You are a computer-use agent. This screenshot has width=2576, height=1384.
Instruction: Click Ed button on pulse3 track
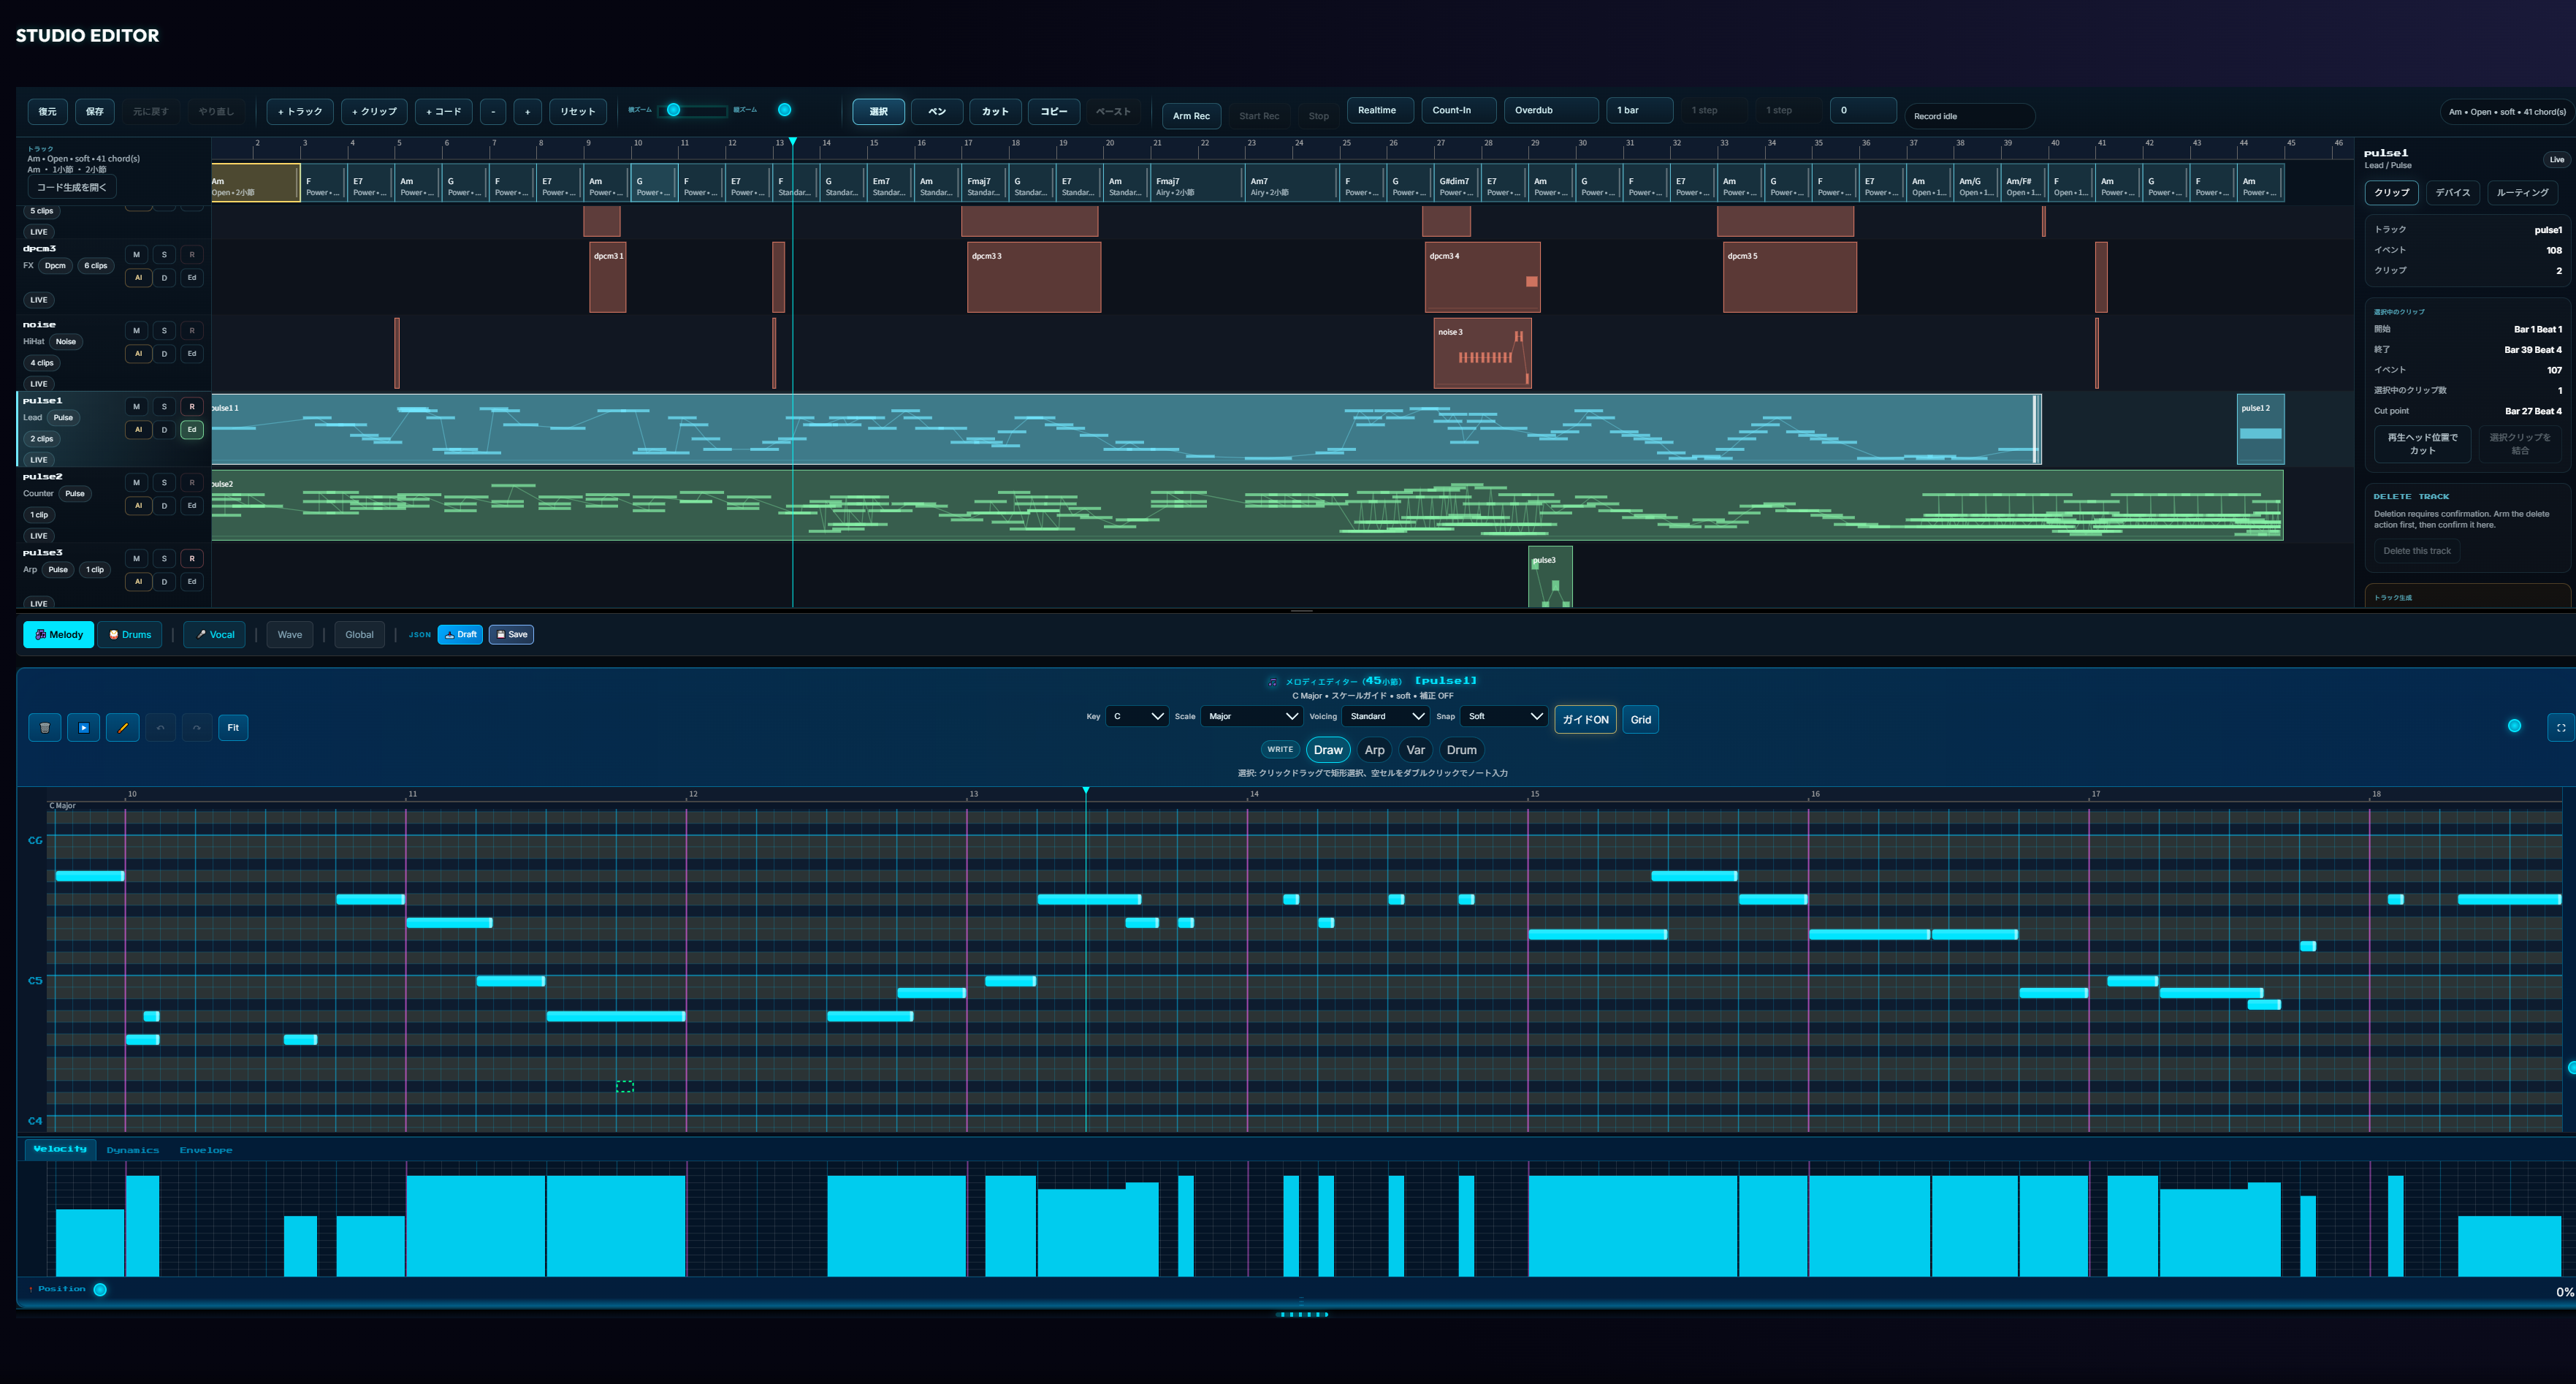coord(192,581)
